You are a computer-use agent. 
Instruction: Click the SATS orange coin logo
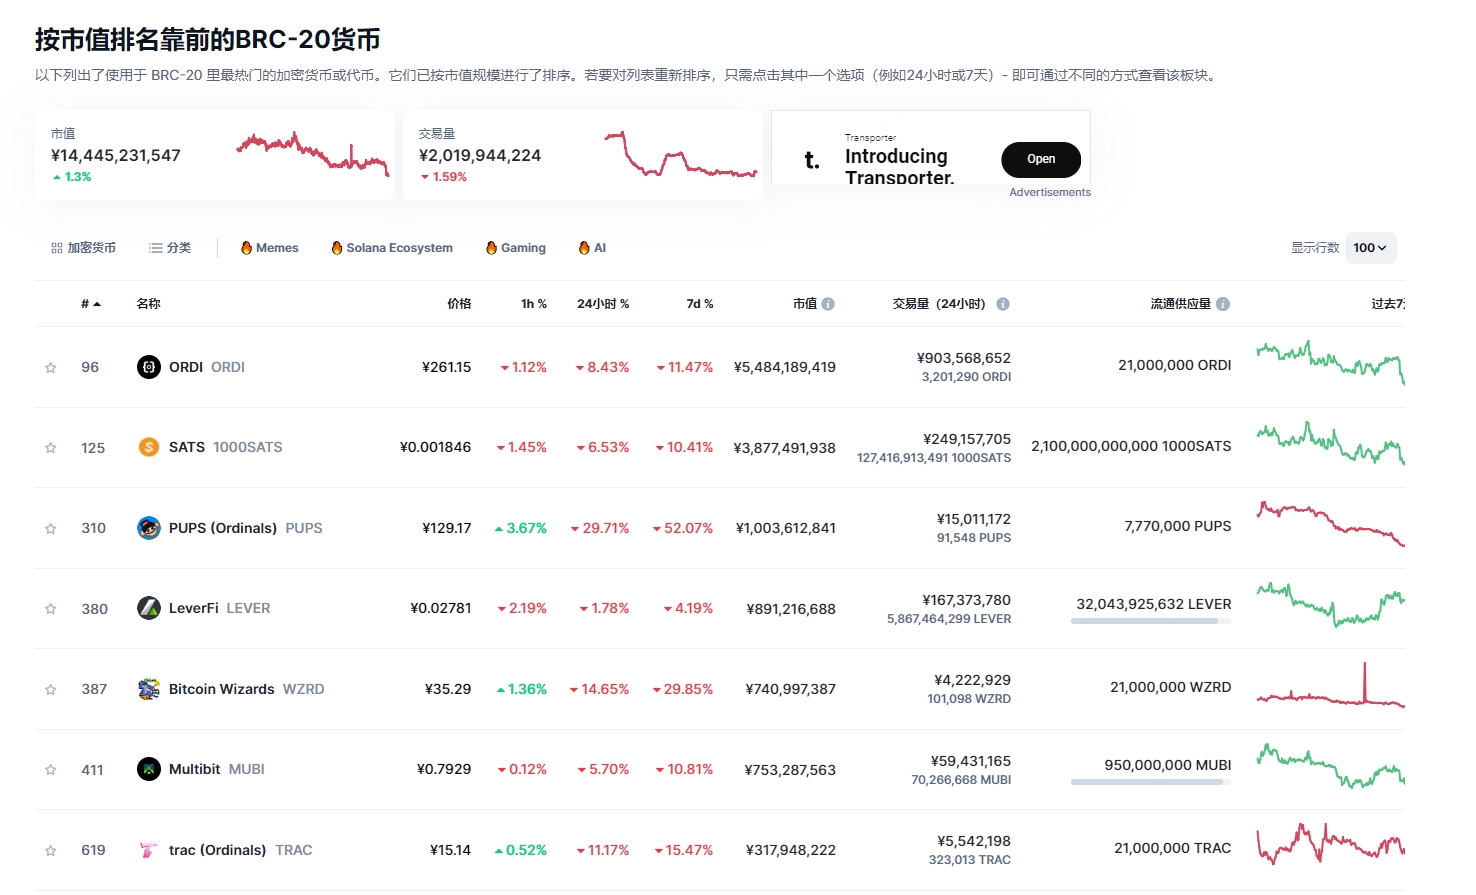pyautogui.click(x=149, y=447)
